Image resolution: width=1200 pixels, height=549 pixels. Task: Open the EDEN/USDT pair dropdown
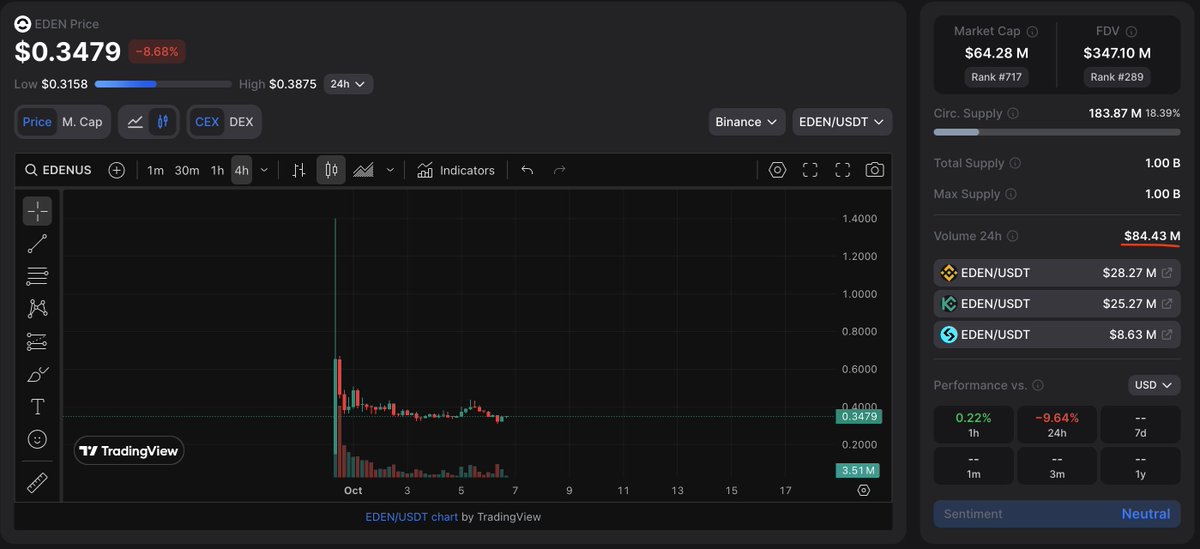tap(842, 122)
